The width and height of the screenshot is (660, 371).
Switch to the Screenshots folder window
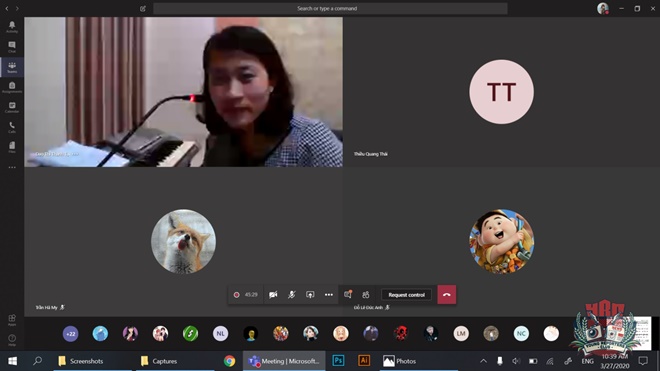tap(93, 361)
